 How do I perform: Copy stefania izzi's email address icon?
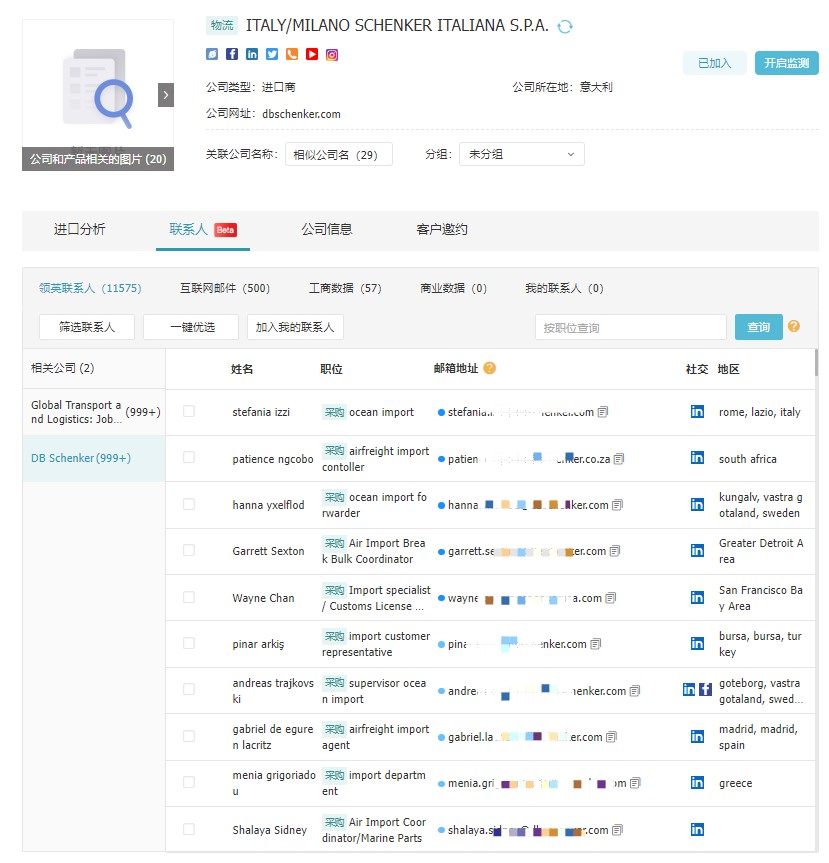pos(603,412)
